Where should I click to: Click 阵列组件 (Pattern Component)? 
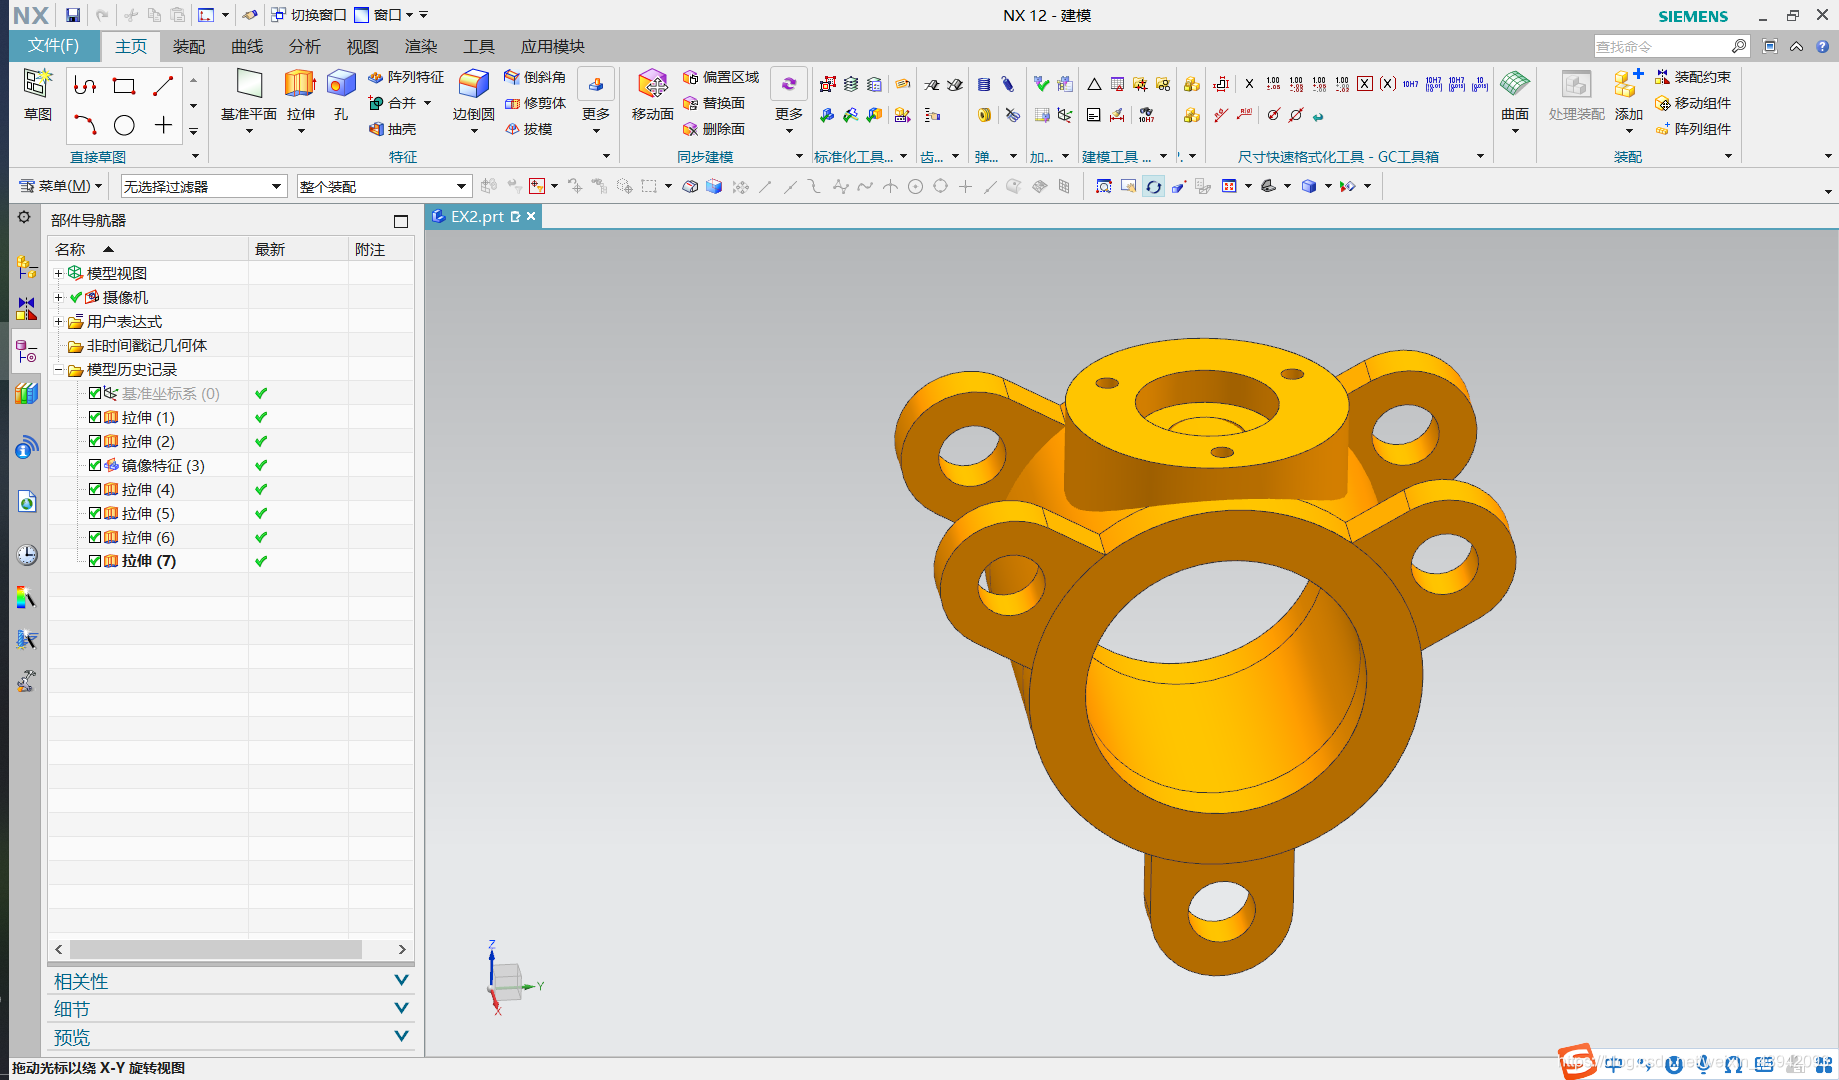pos(1693,129)
